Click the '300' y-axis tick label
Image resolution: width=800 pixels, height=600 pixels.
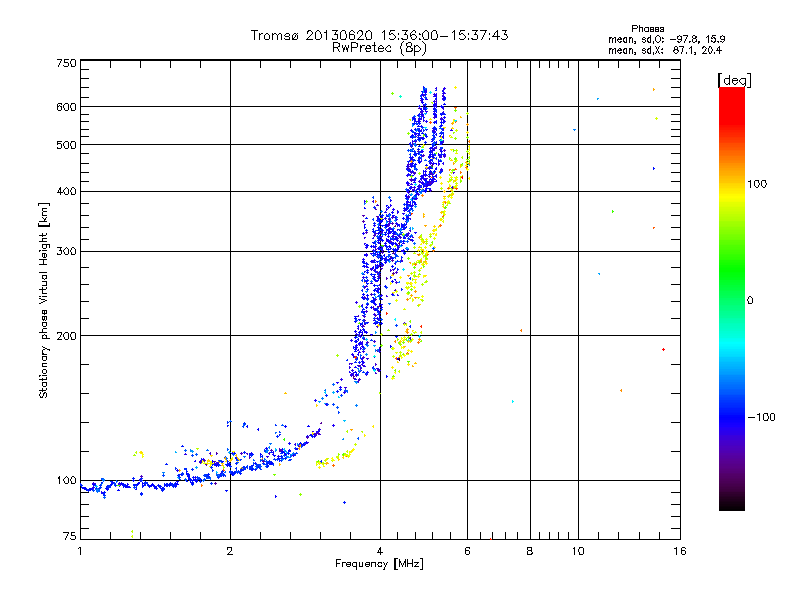pos(66,252)
